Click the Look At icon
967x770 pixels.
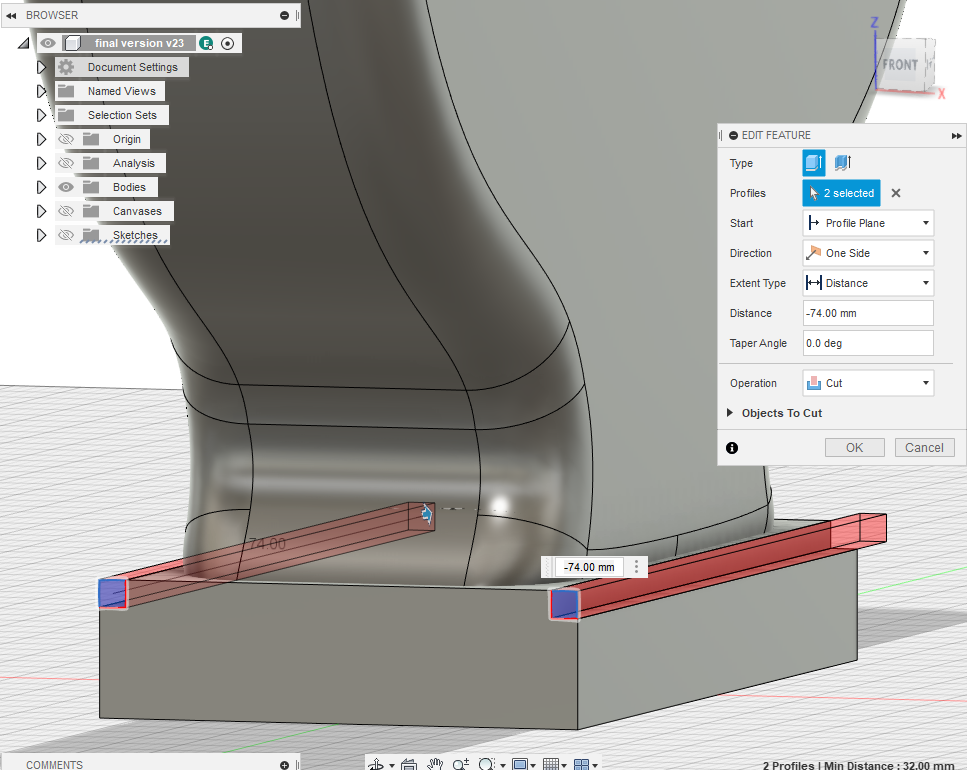(408, 764)
